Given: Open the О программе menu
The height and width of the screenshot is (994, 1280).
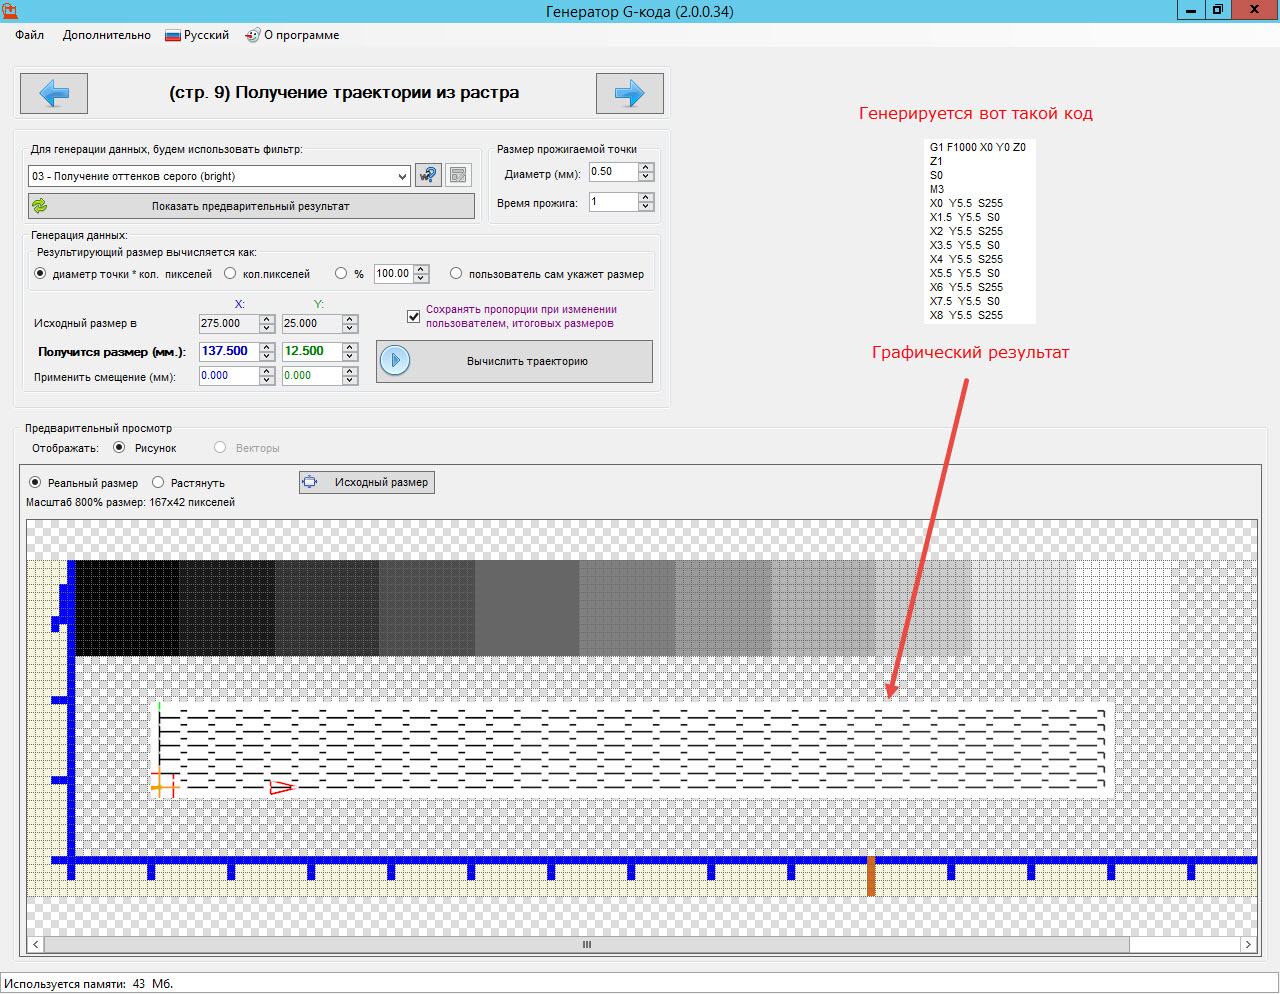Looking at the screenshot, I should click(292, 35).
